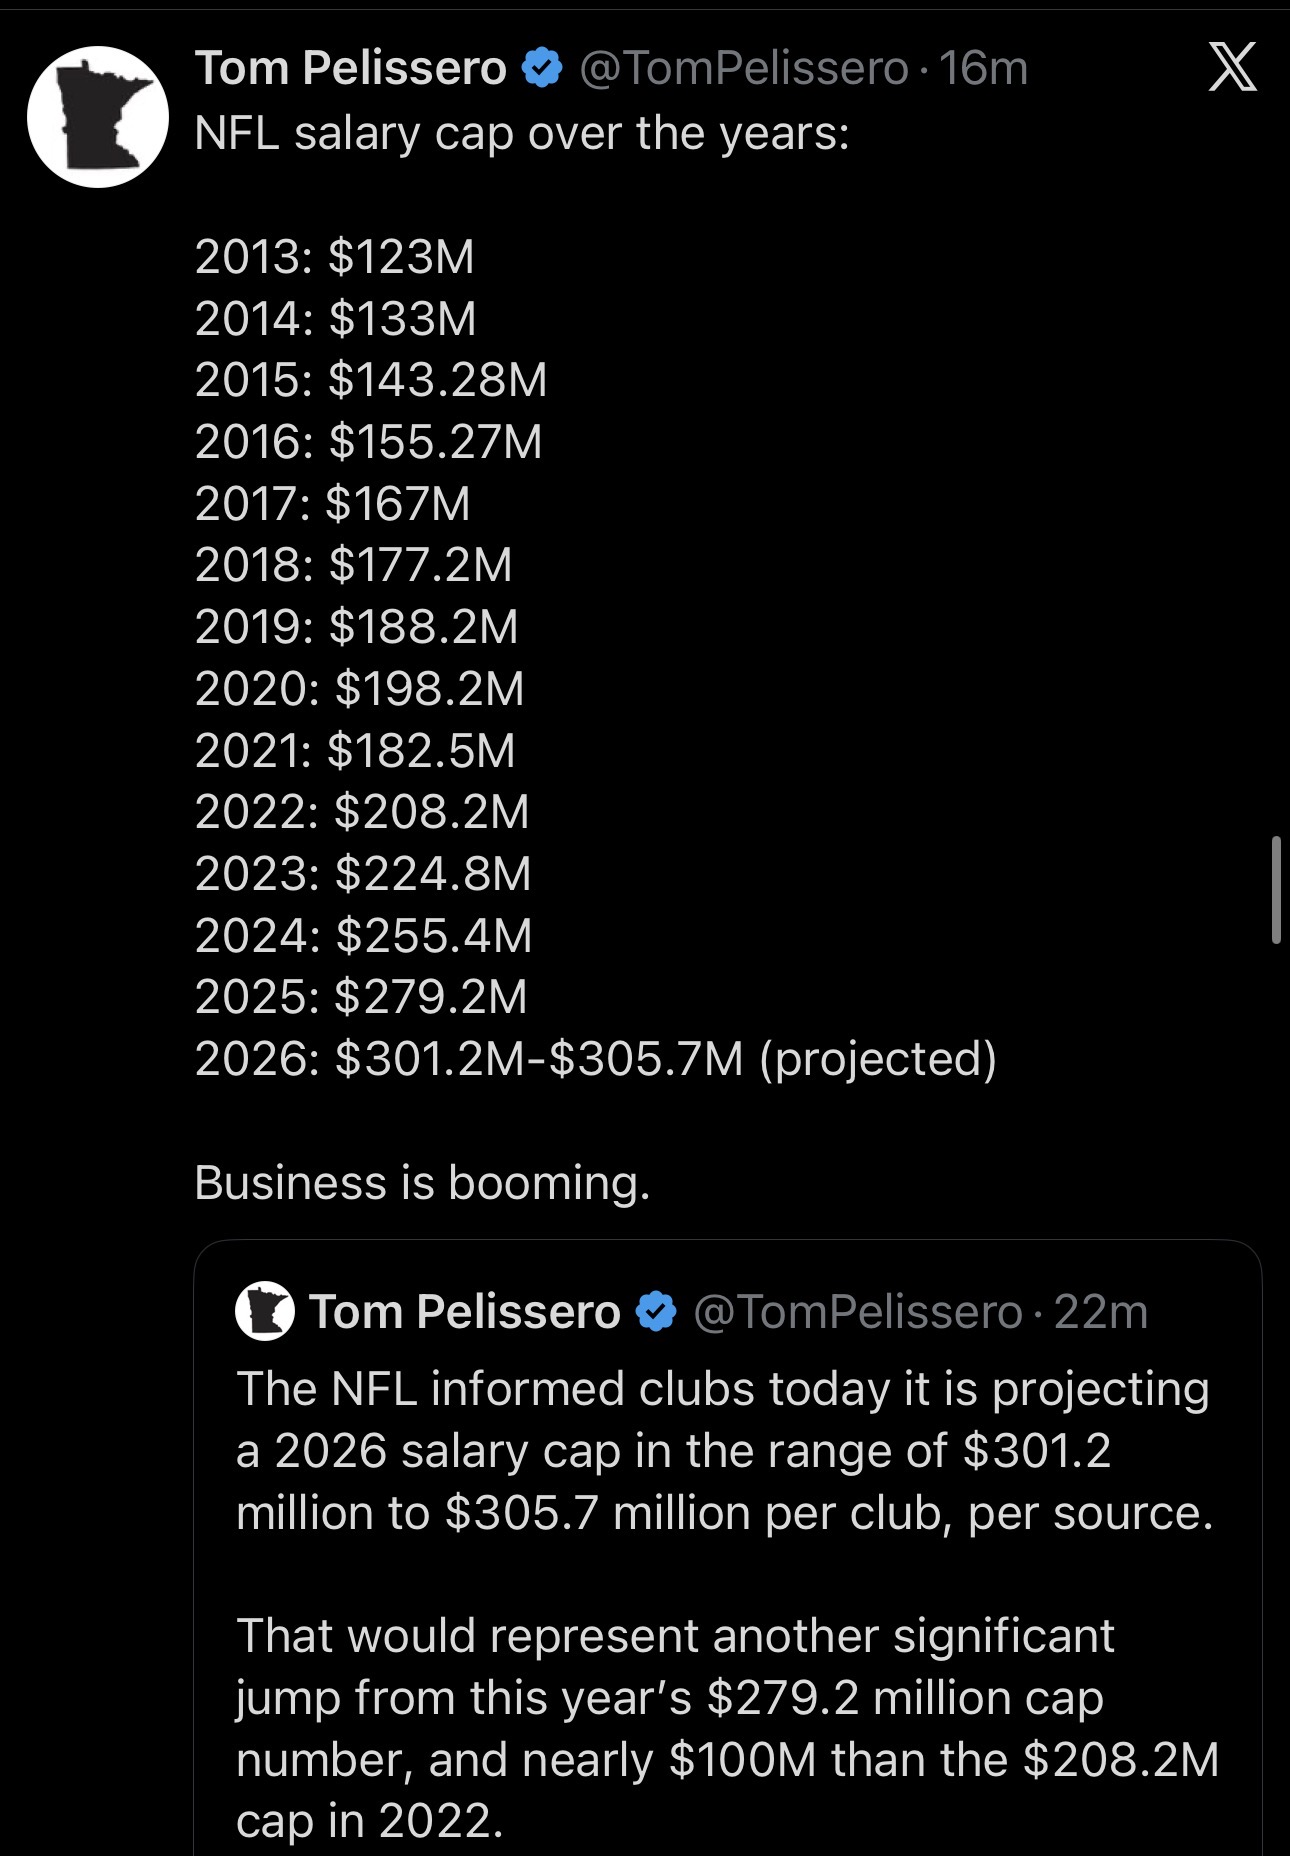The height and width of the screenshot is (1856, 1290).
Task: Click the @TomPelissero handle in the quoted post
Action: click(857, 1311)
